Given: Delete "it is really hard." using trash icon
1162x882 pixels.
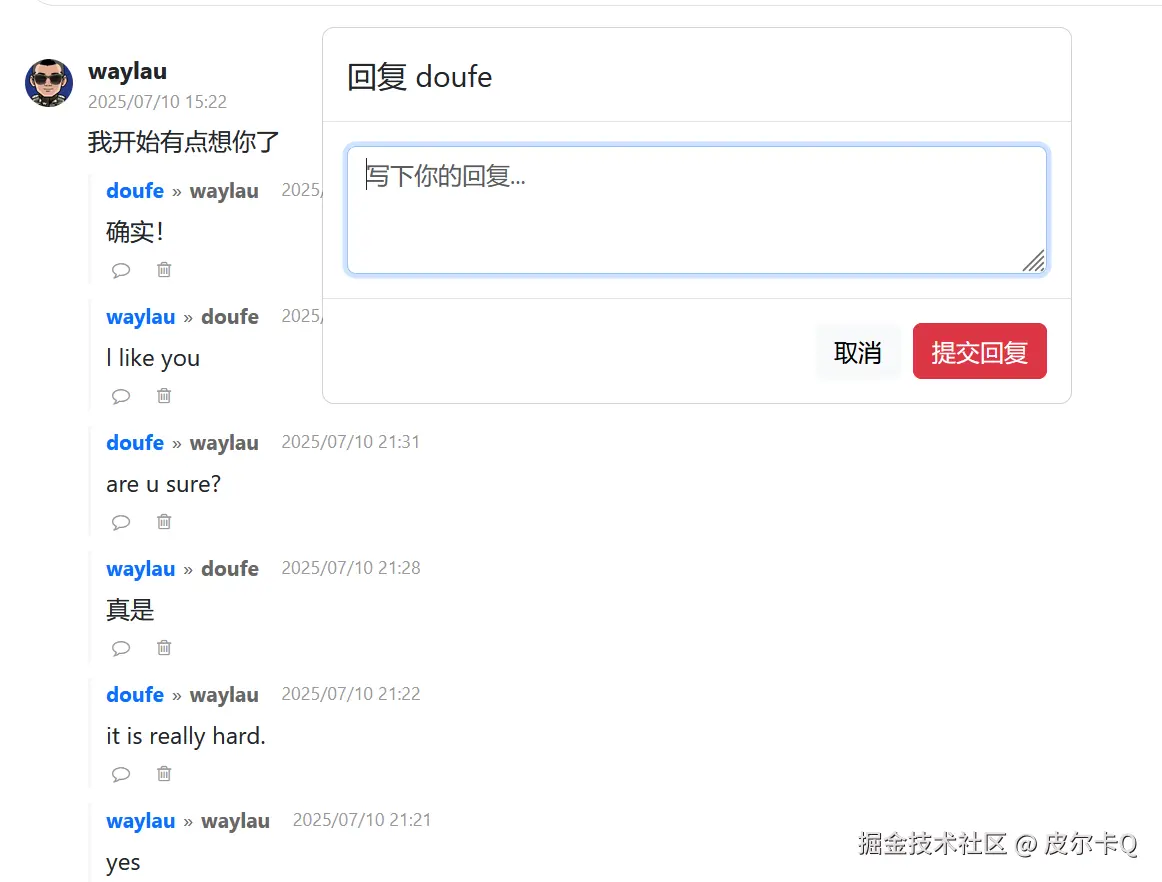Looking at the screenshot, I should pos(163,773).
